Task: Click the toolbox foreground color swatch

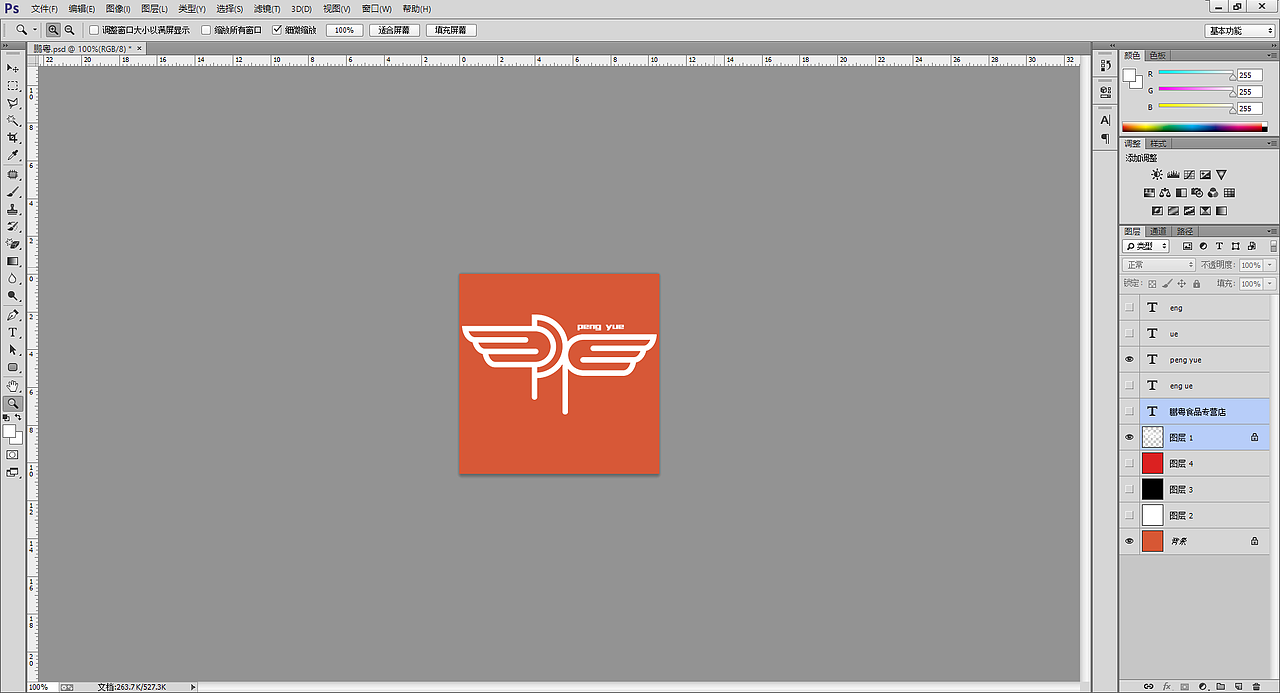Action: click(9, 431)
